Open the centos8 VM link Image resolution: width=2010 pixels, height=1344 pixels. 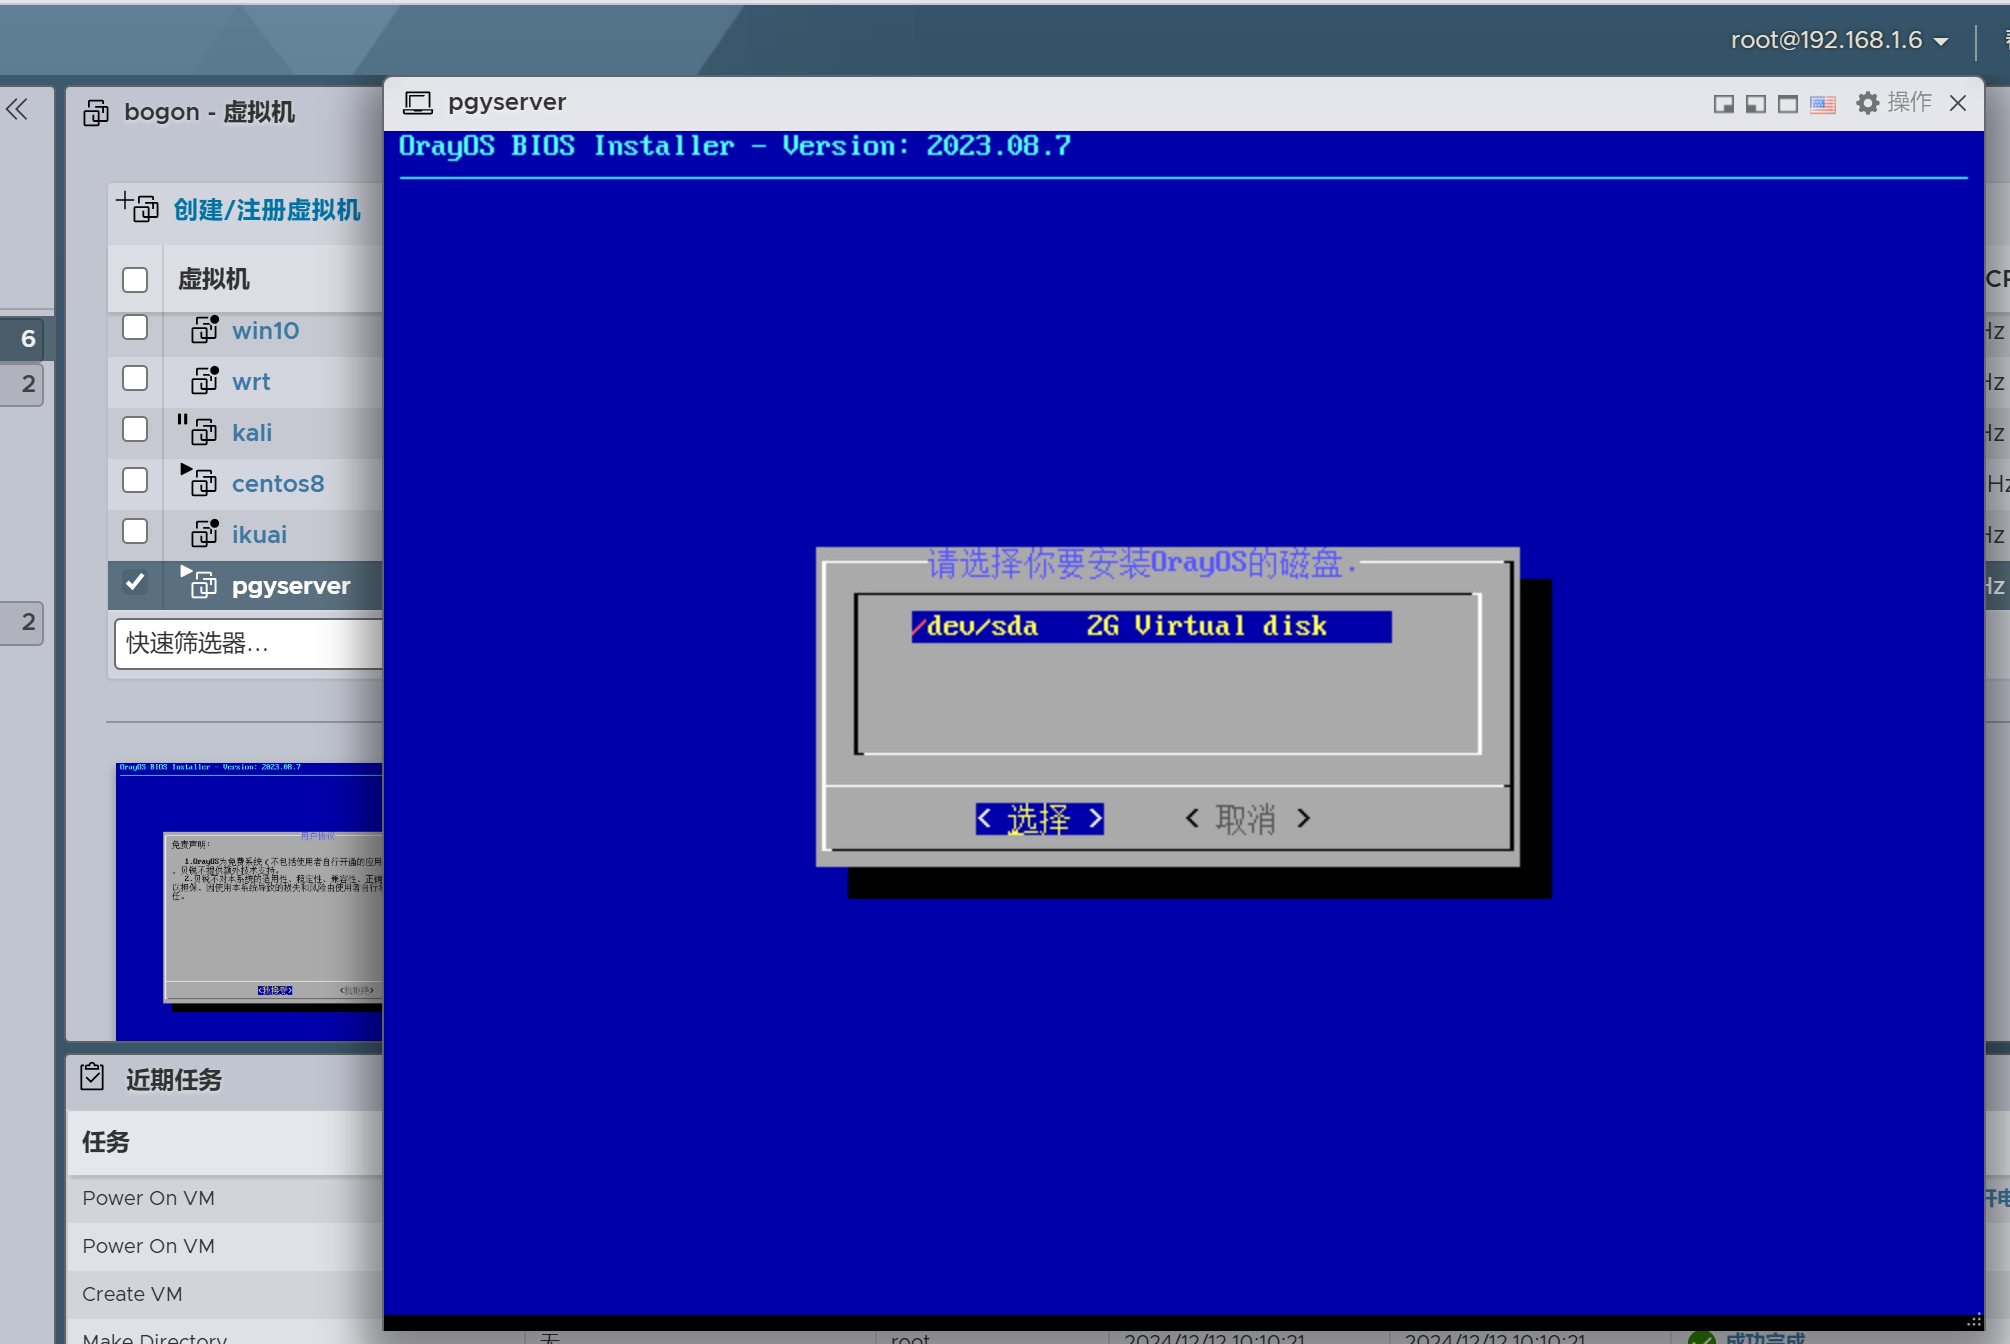pyautogui.click(x=278, y=483)
